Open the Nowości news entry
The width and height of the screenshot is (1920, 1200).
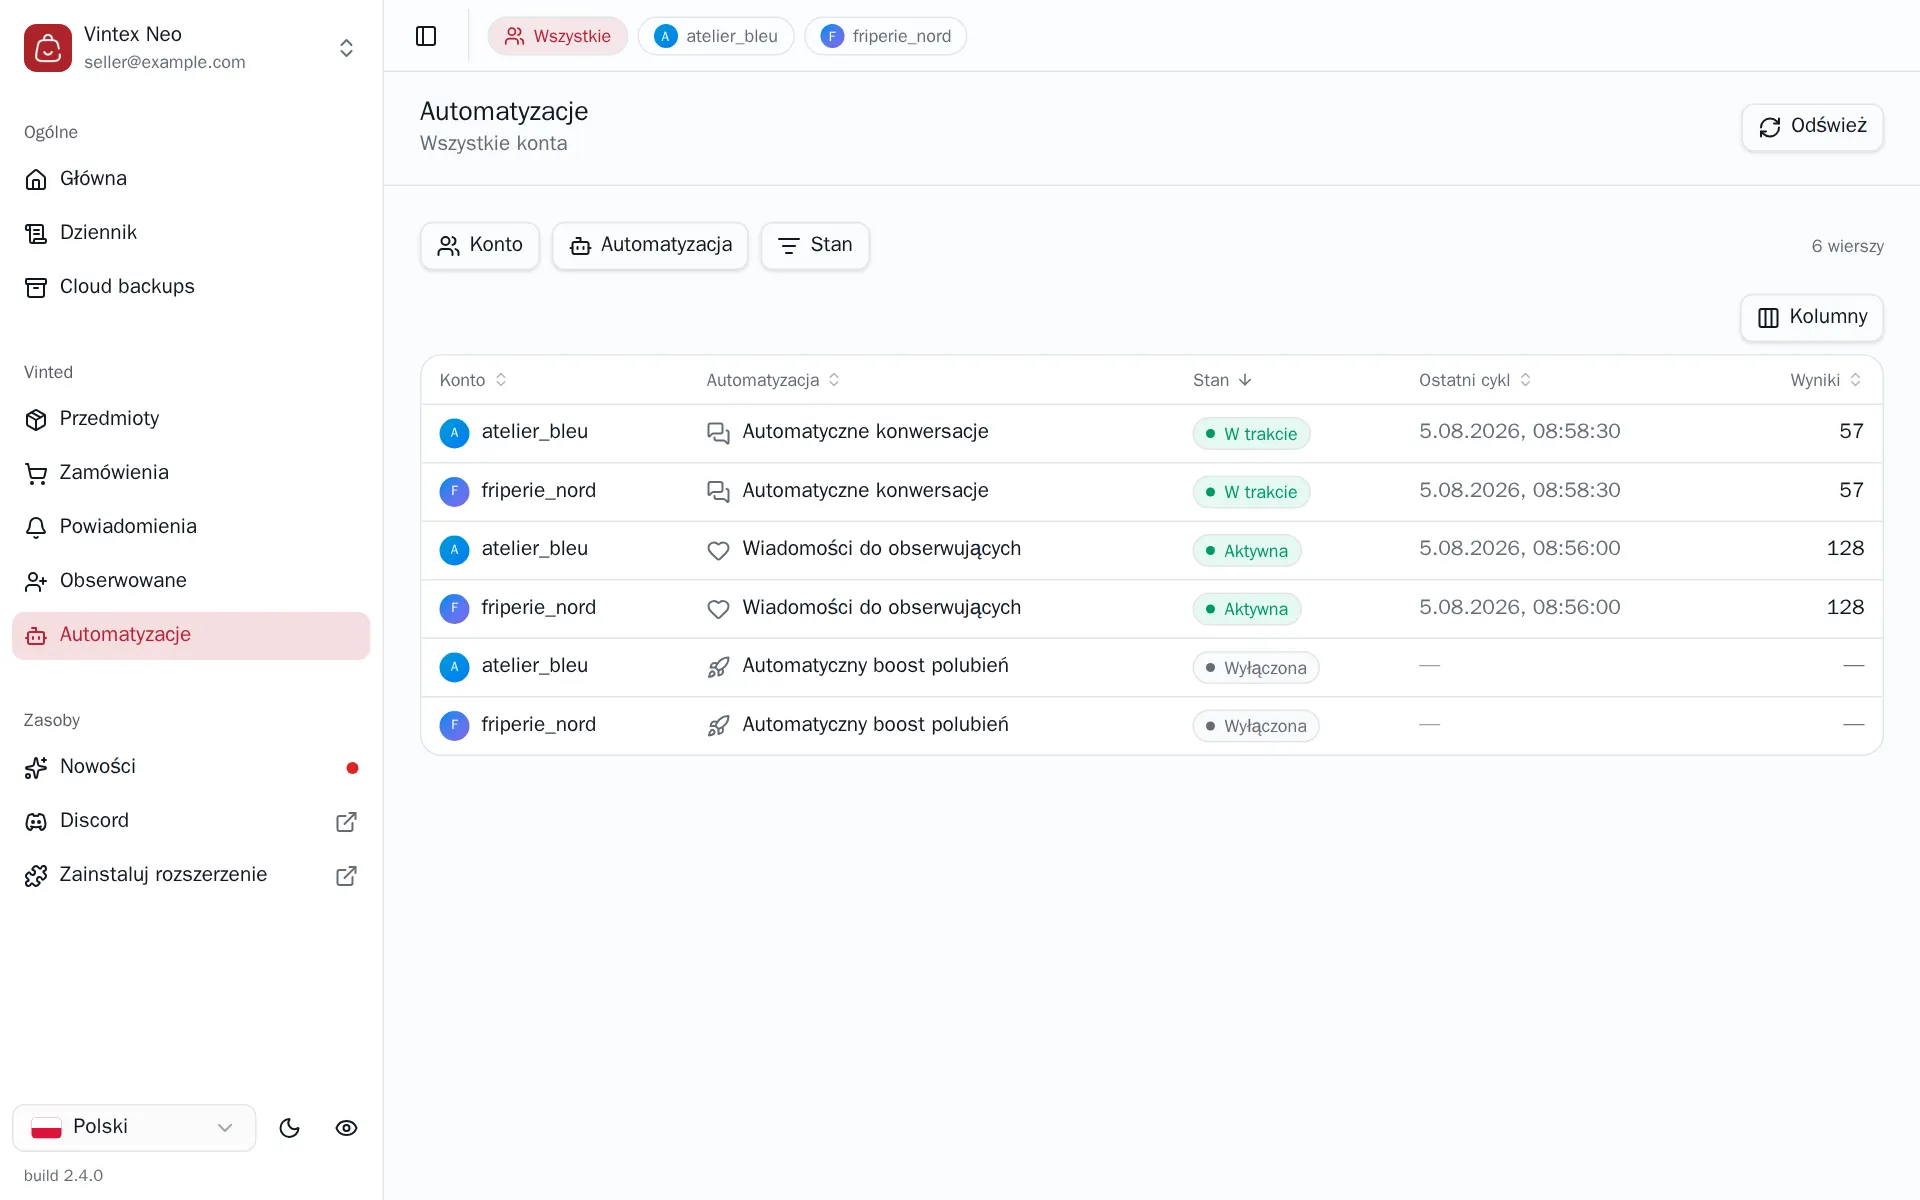(191, 767)
